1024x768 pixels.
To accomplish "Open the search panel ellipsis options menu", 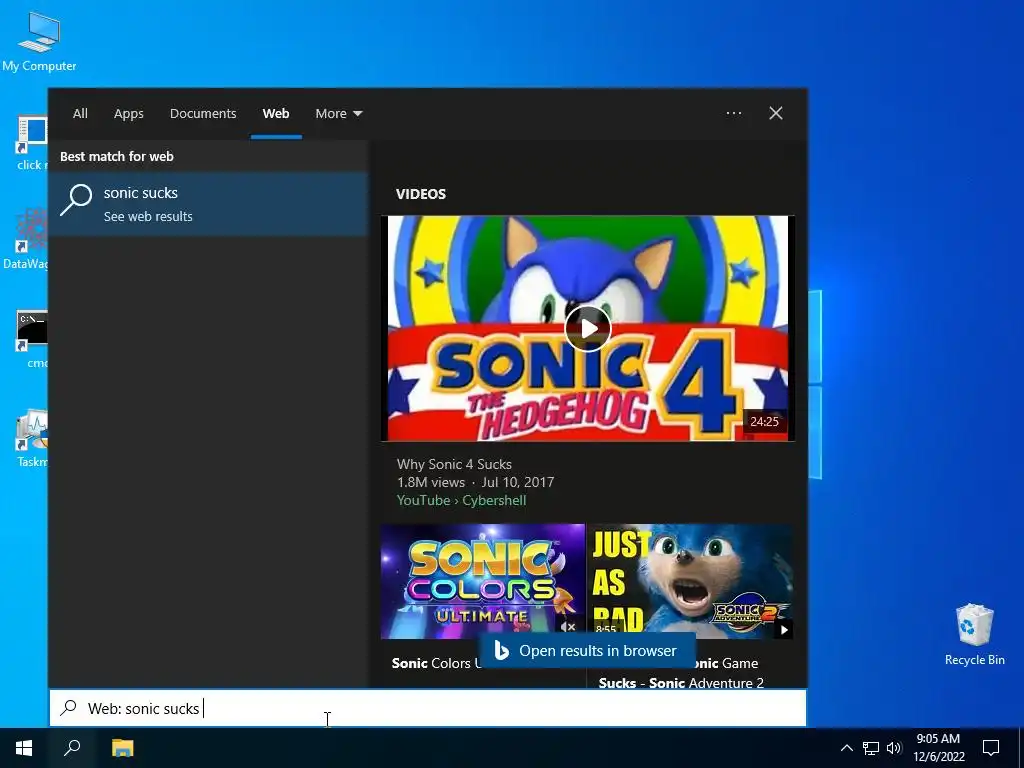I will tap(734, 113).
